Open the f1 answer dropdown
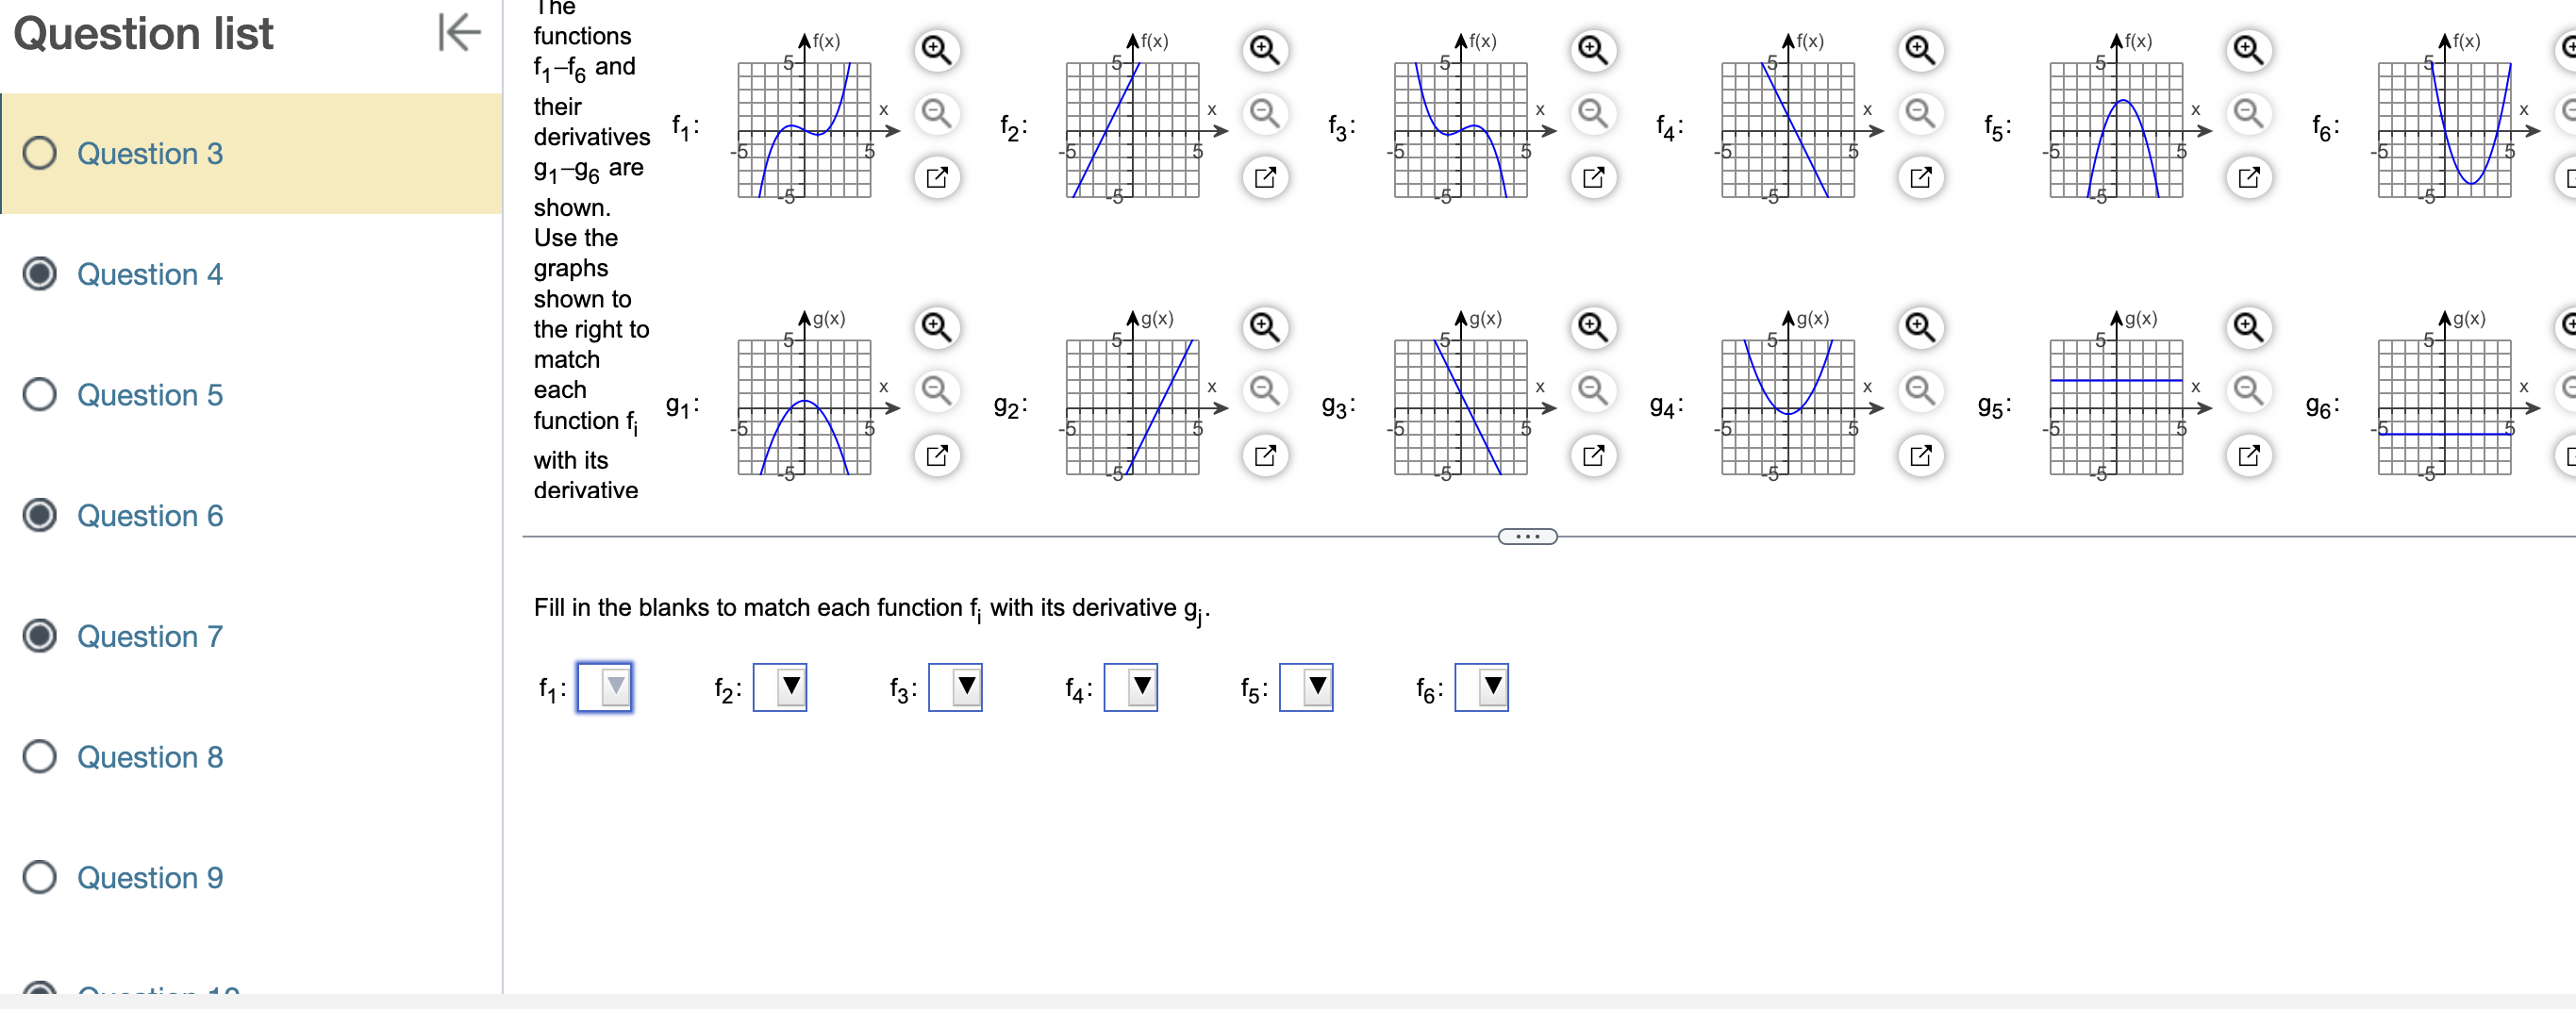This screenshot has width=2576, height=1009. tap(604, 687)
